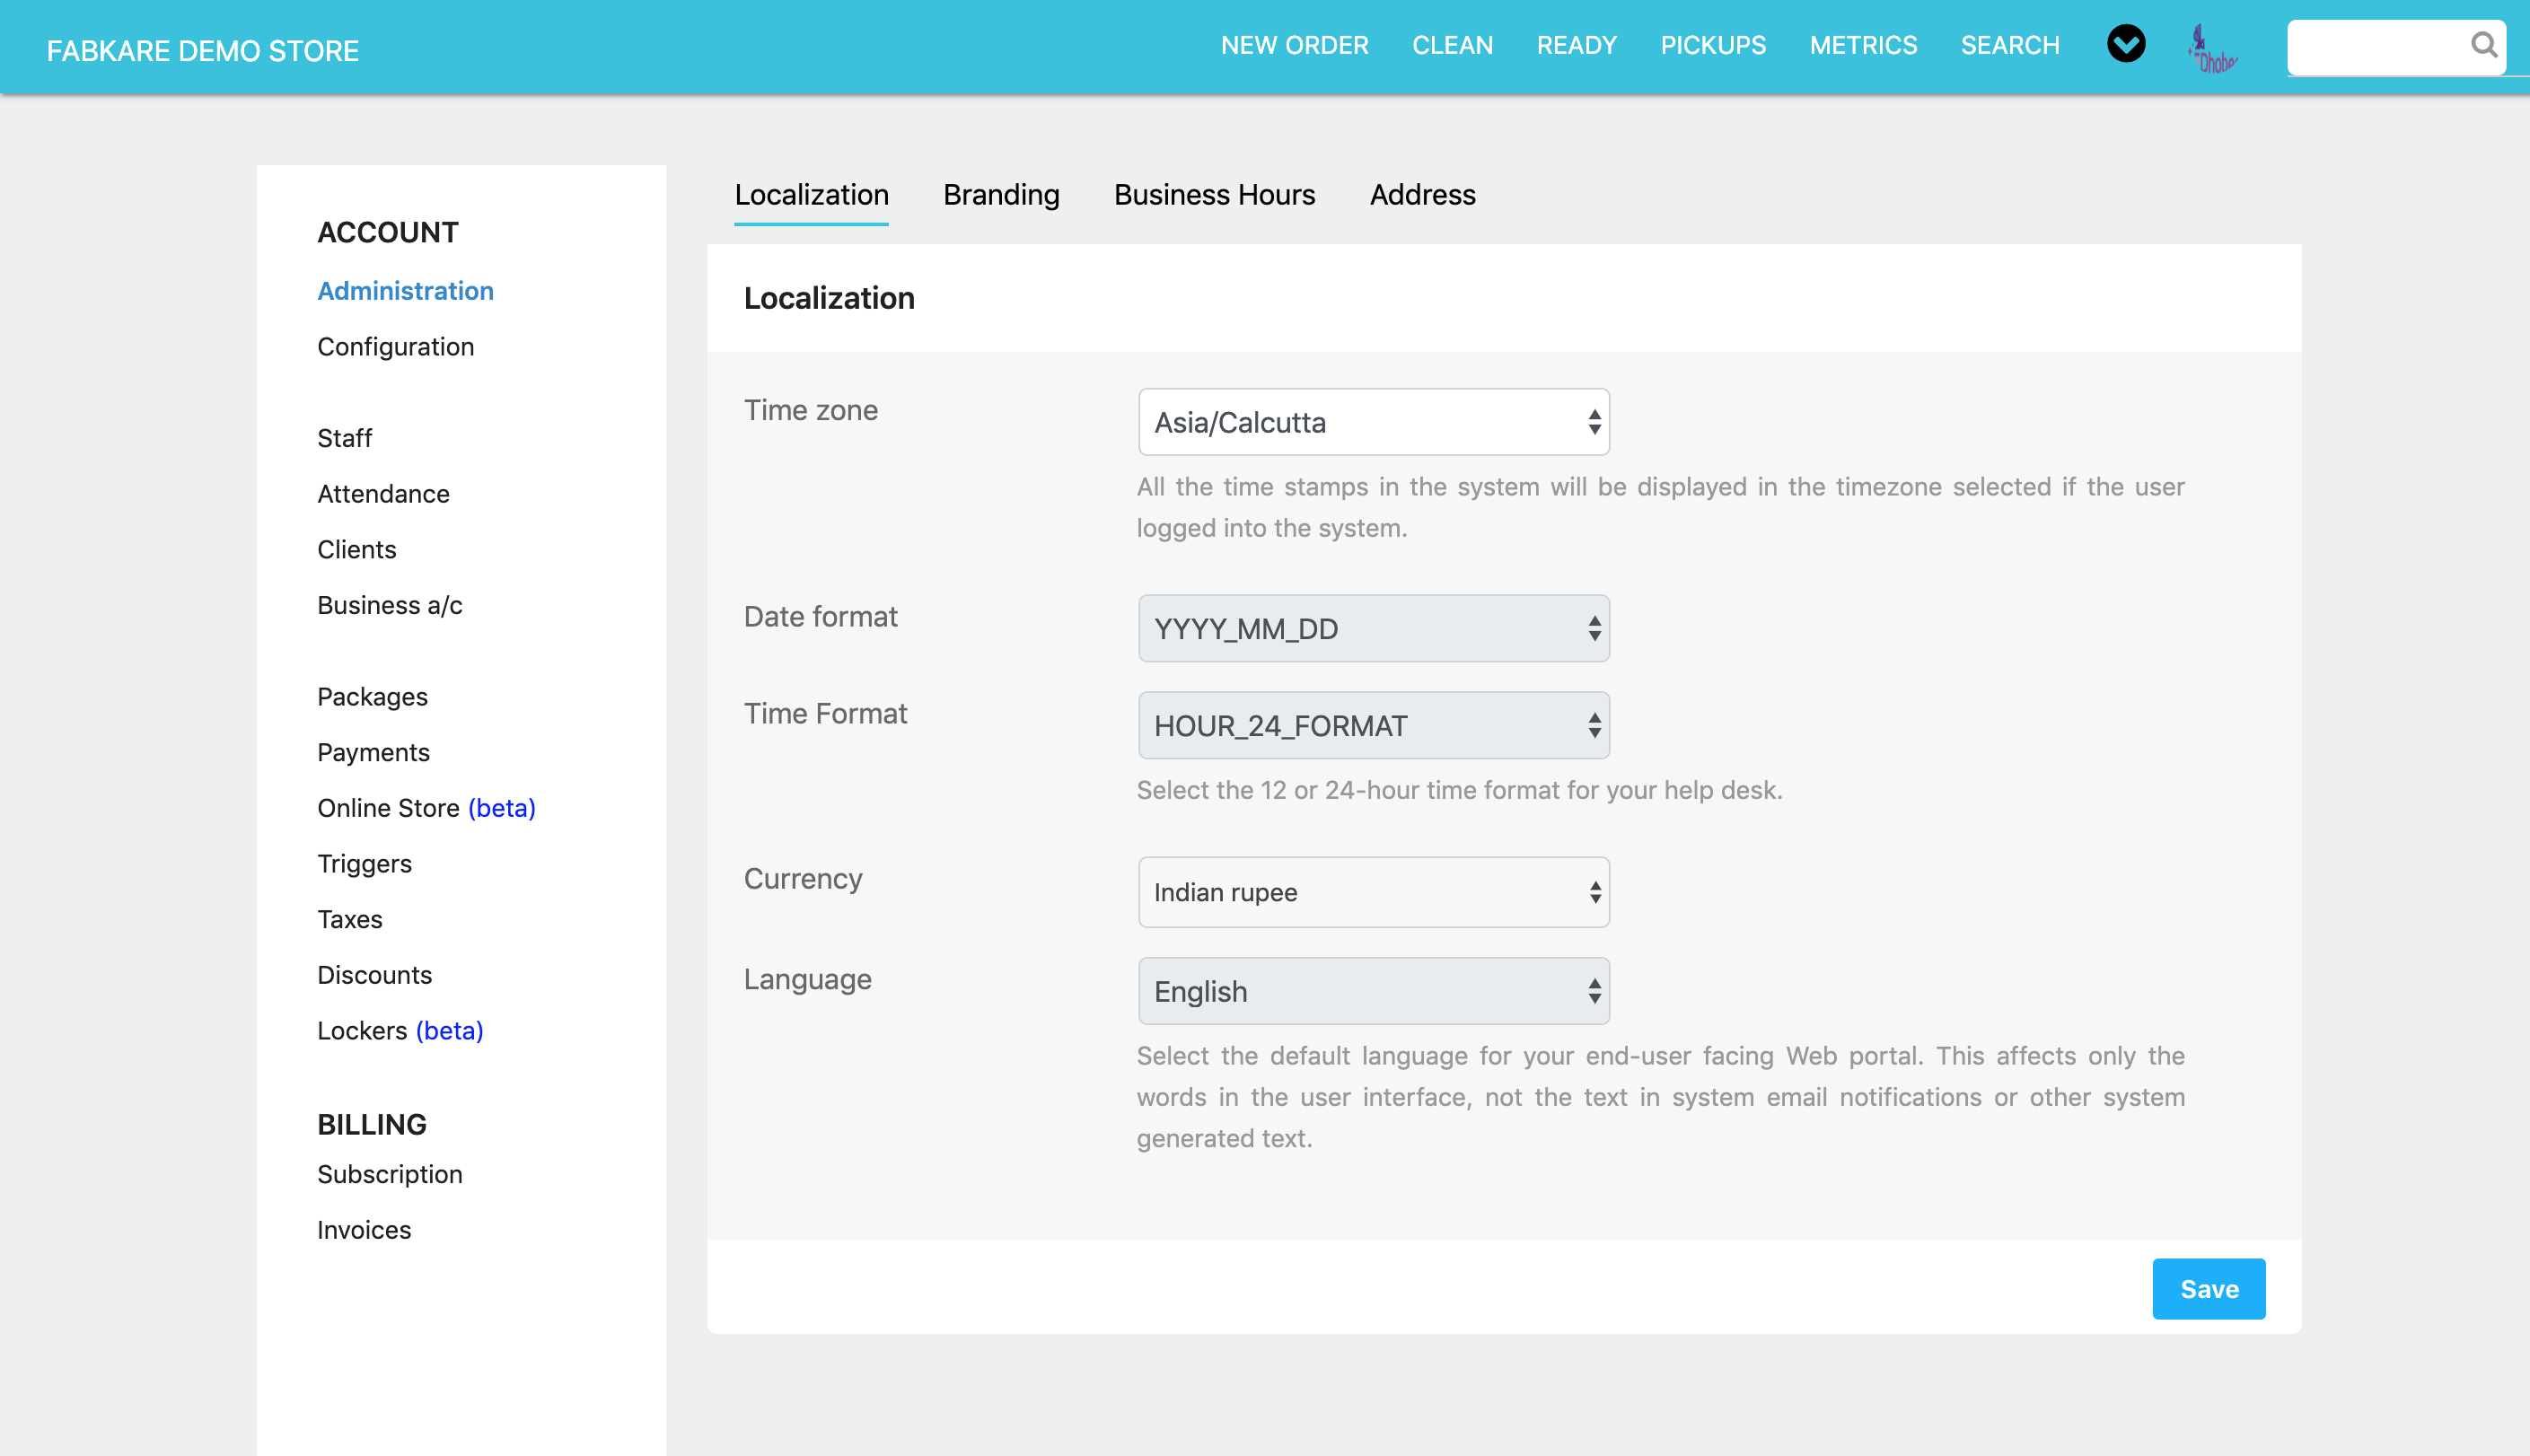Click the magnifier search icon

click(2483, 45)
